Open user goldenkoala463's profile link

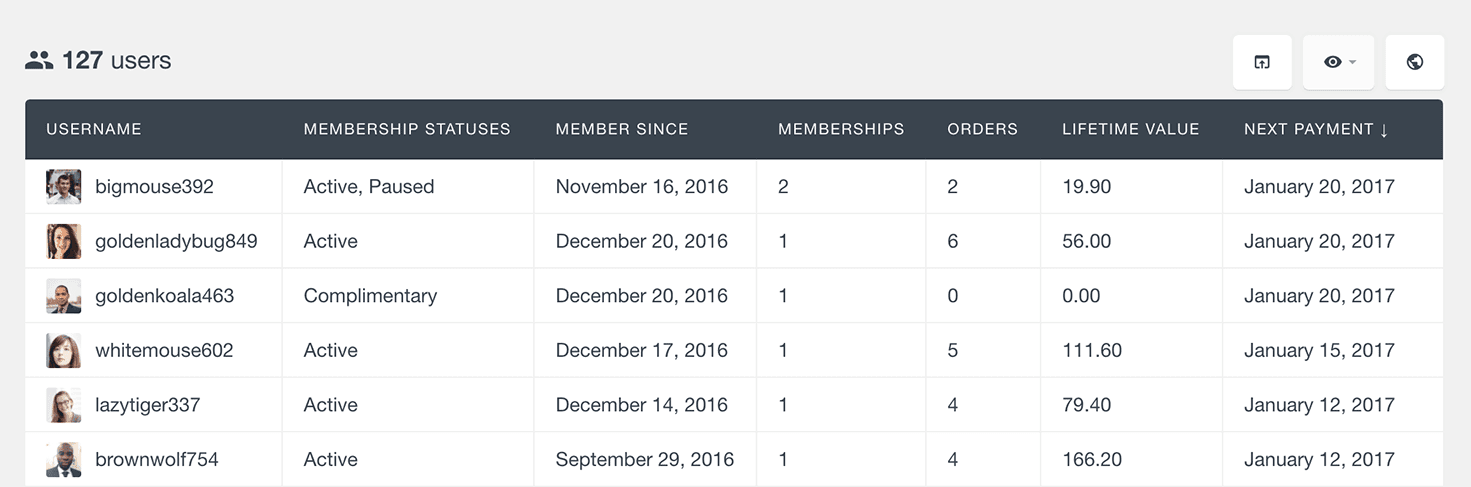coord(164,296)
